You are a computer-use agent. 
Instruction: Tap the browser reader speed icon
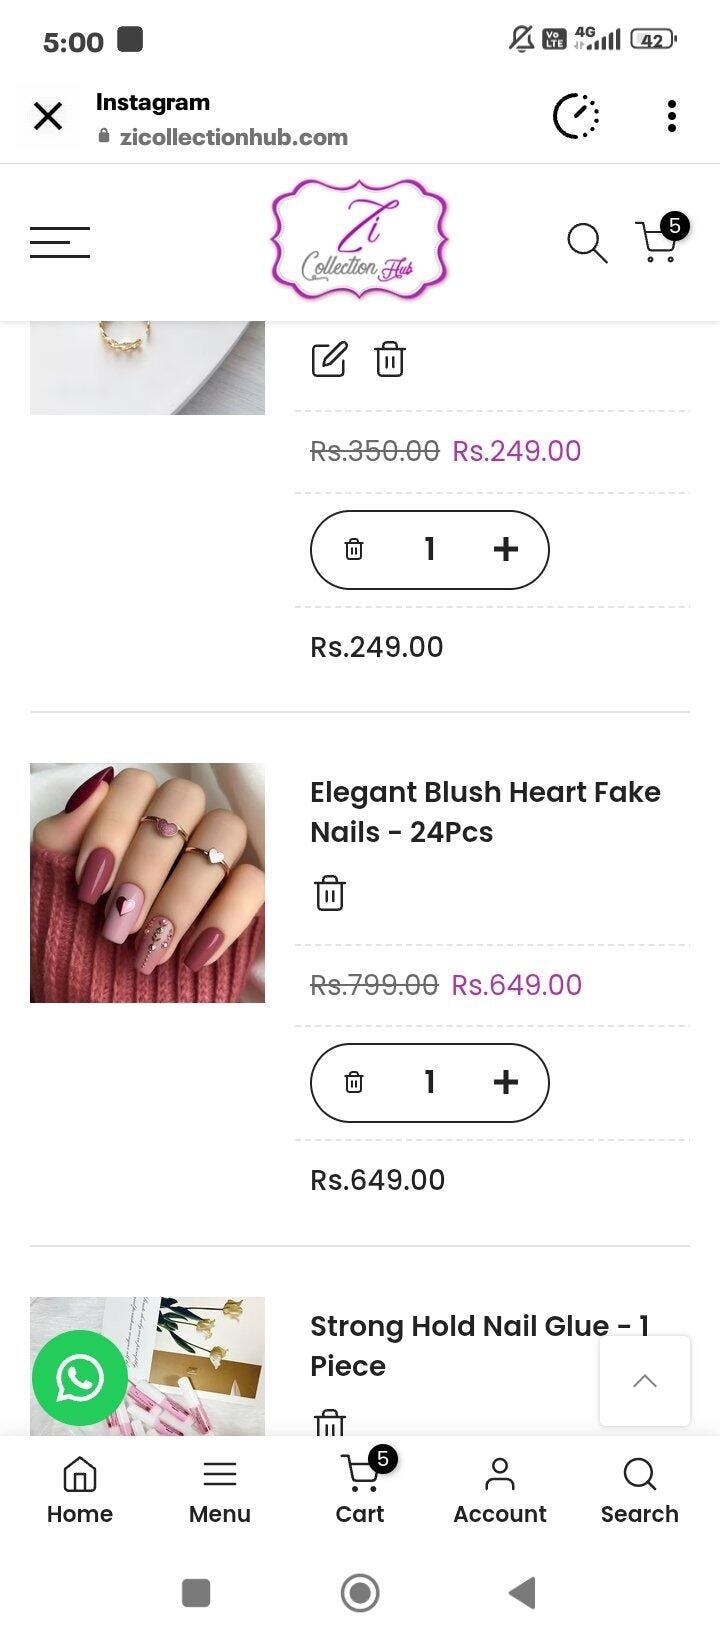point(576,116)
